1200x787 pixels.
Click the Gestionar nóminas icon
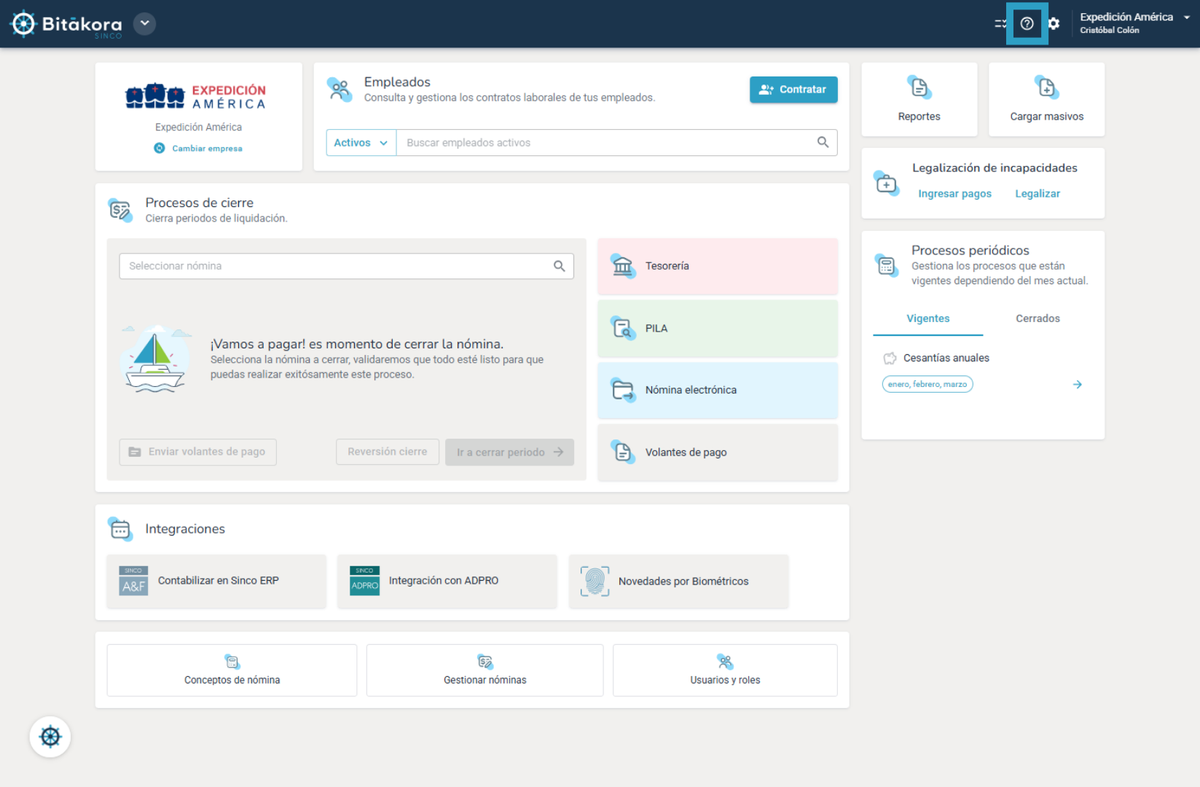pyautogui.click(x=485, y=661)
